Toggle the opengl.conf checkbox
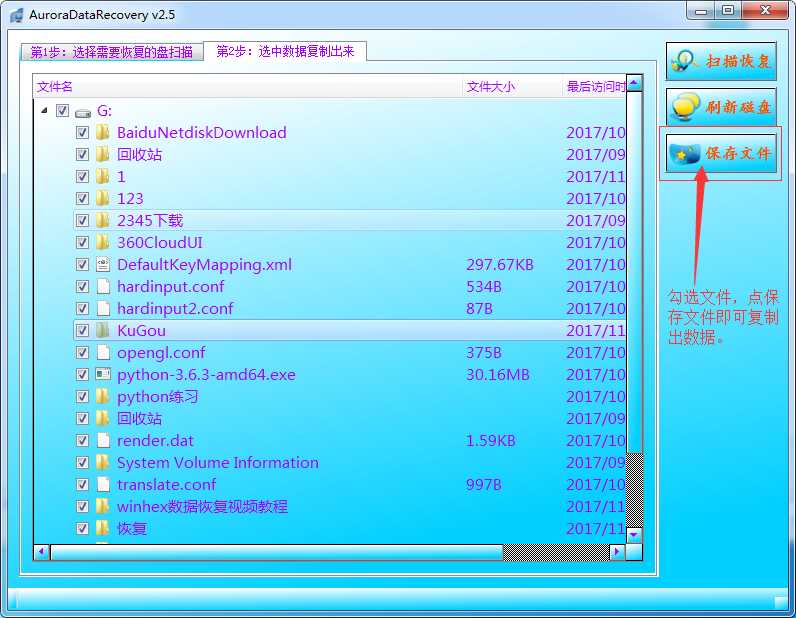 82,352
